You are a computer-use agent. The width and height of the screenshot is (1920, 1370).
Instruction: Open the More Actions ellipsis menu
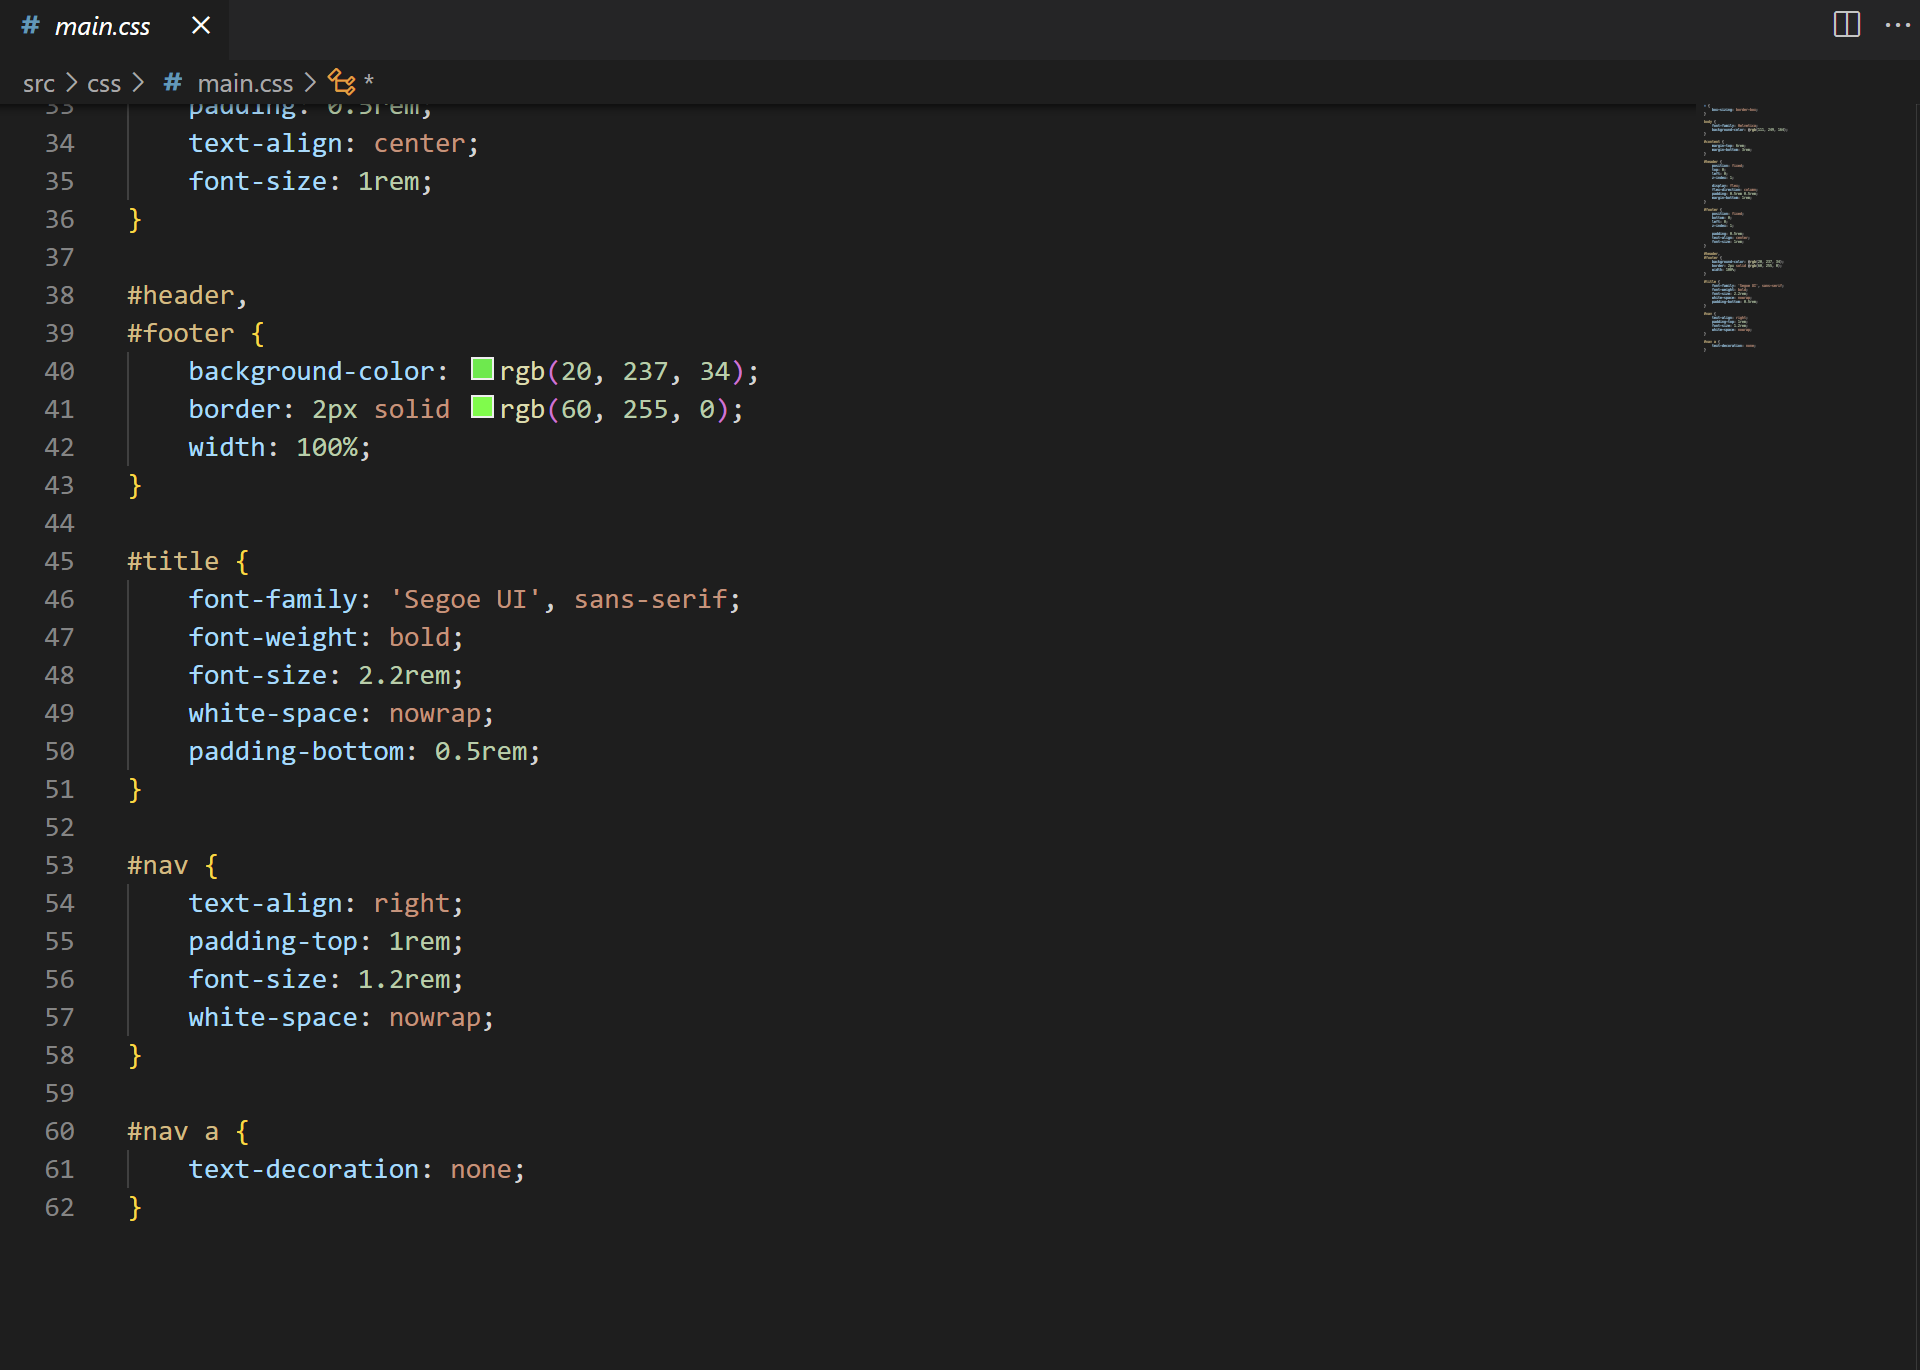pyautogui.click(x=1897, y=25)
